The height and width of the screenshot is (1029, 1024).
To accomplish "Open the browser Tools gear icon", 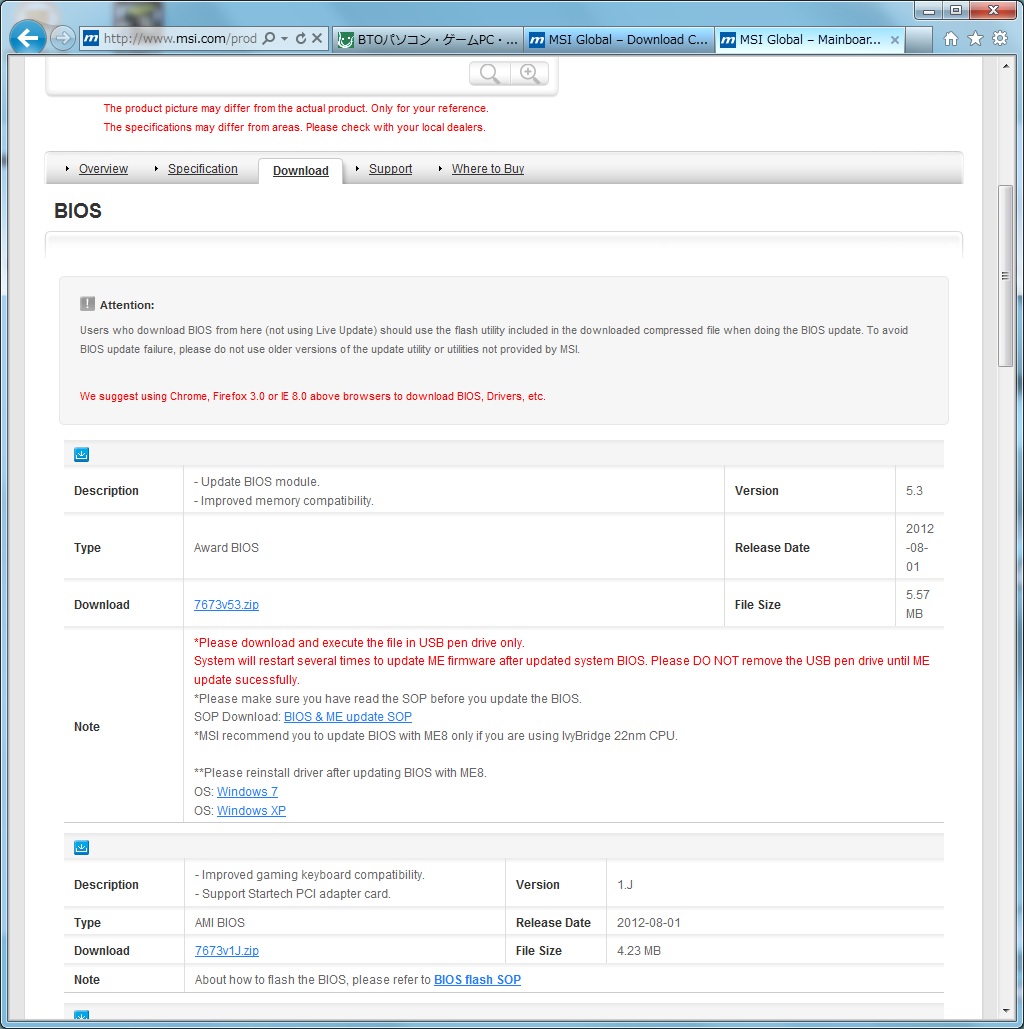I will 1000,39.
